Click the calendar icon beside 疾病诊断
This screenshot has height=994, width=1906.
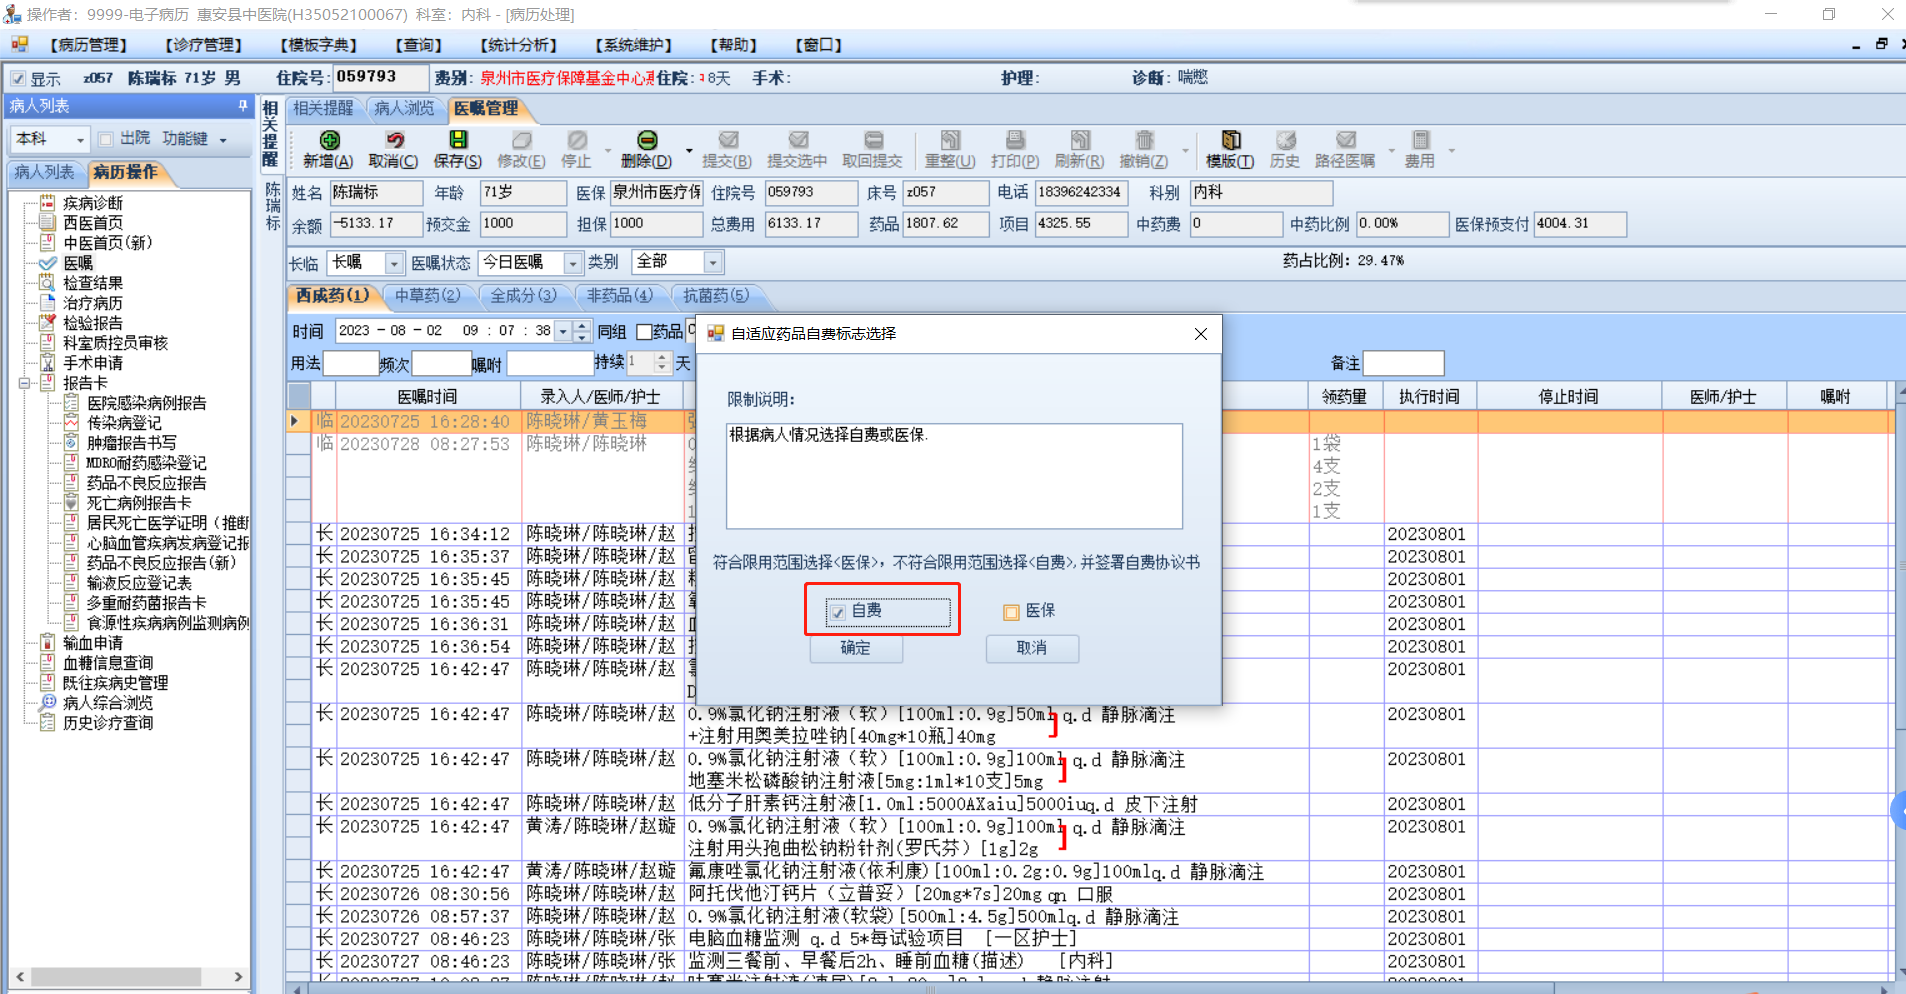tap(47, 202)
